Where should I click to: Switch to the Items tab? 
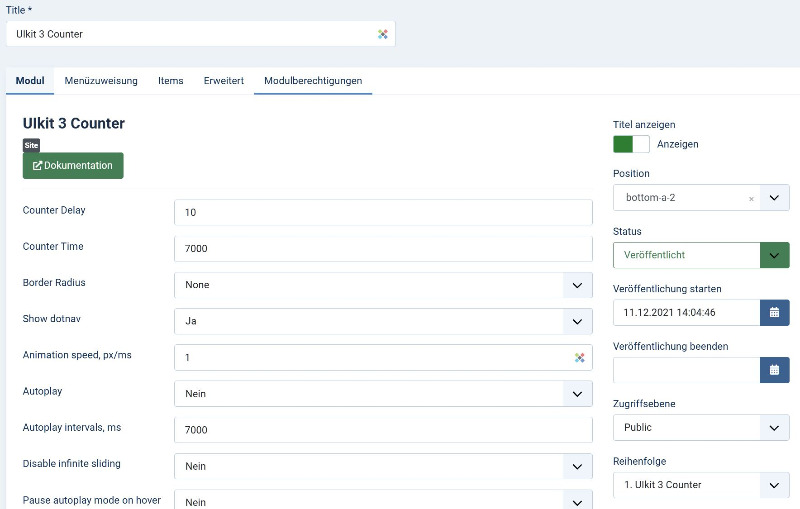(170, 80)
